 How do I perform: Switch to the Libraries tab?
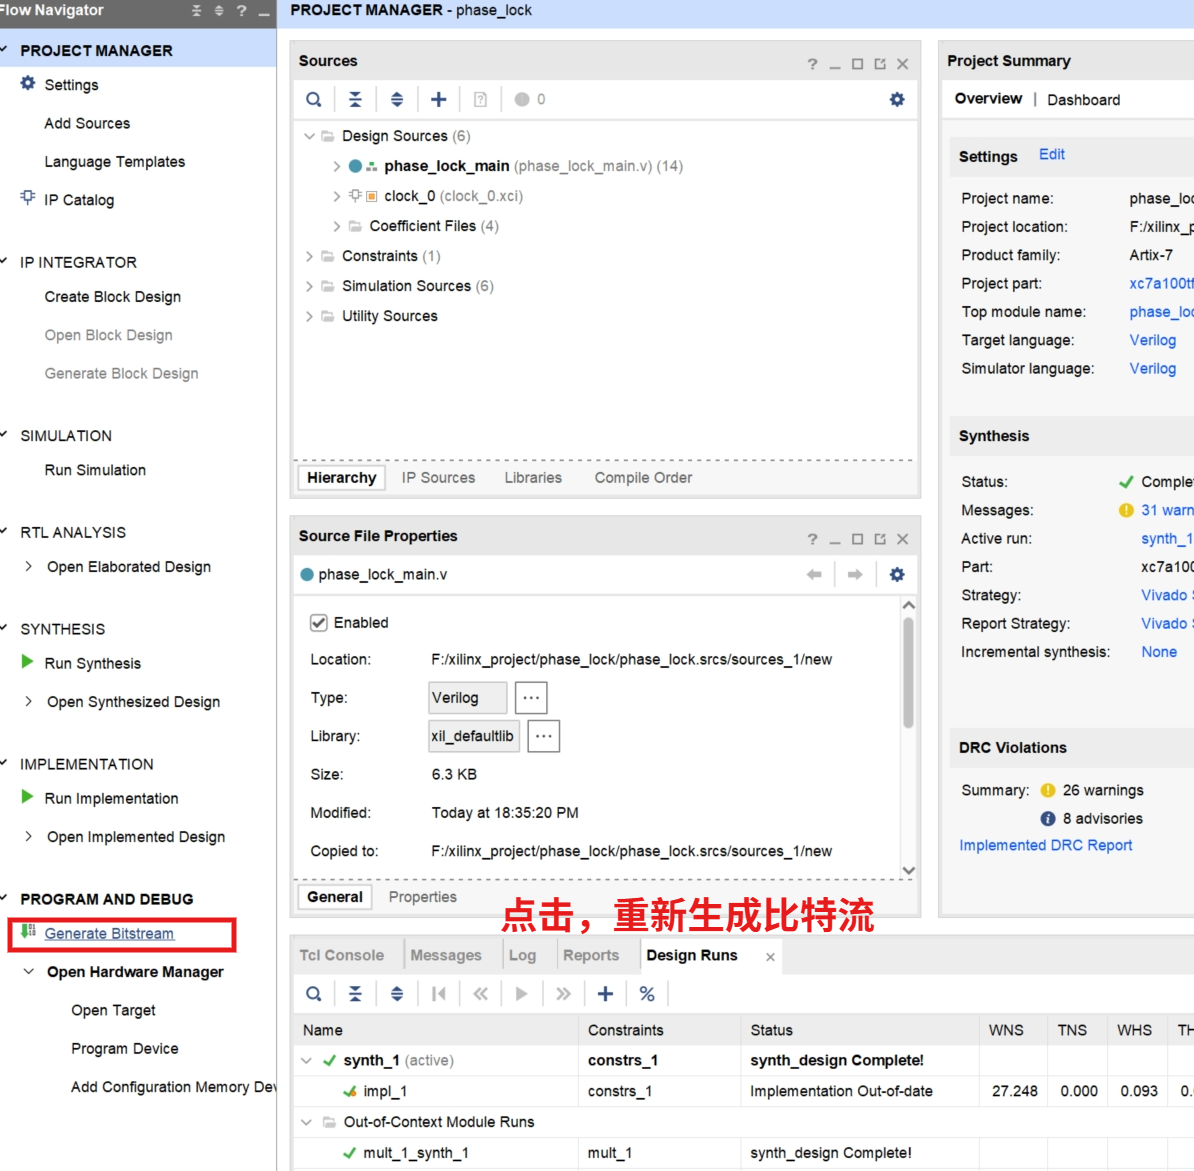coord(533,478)
